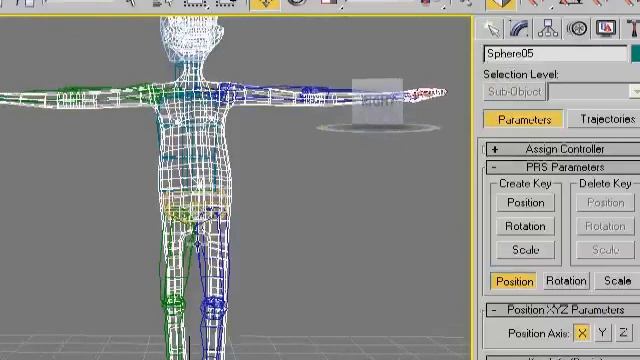Click the Sphere05 object name field
The width and height of the screenshot is (640, 360).
pos(555,54)
